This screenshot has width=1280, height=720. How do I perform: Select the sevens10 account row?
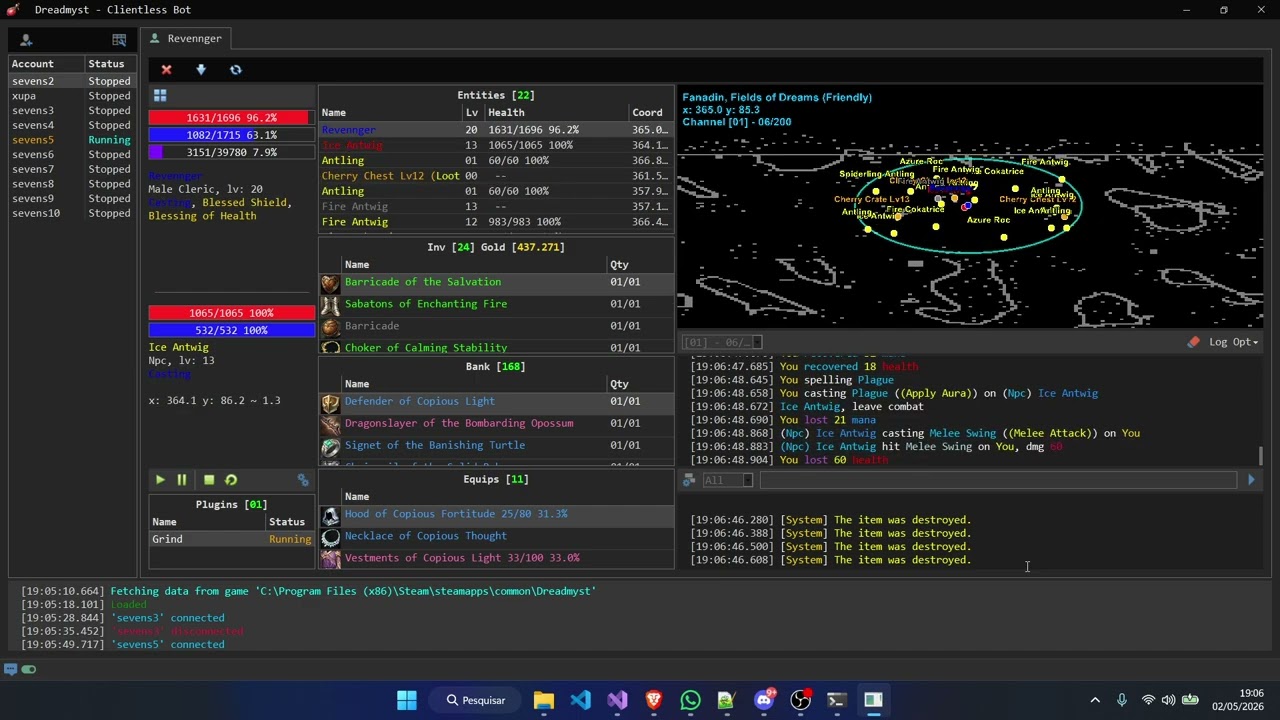[x=71, y=213]
